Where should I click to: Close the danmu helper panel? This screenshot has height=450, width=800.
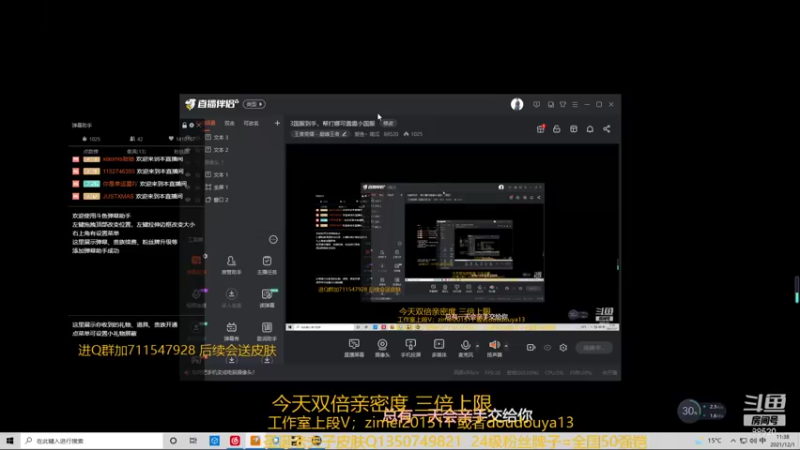(x=199, y=125)
